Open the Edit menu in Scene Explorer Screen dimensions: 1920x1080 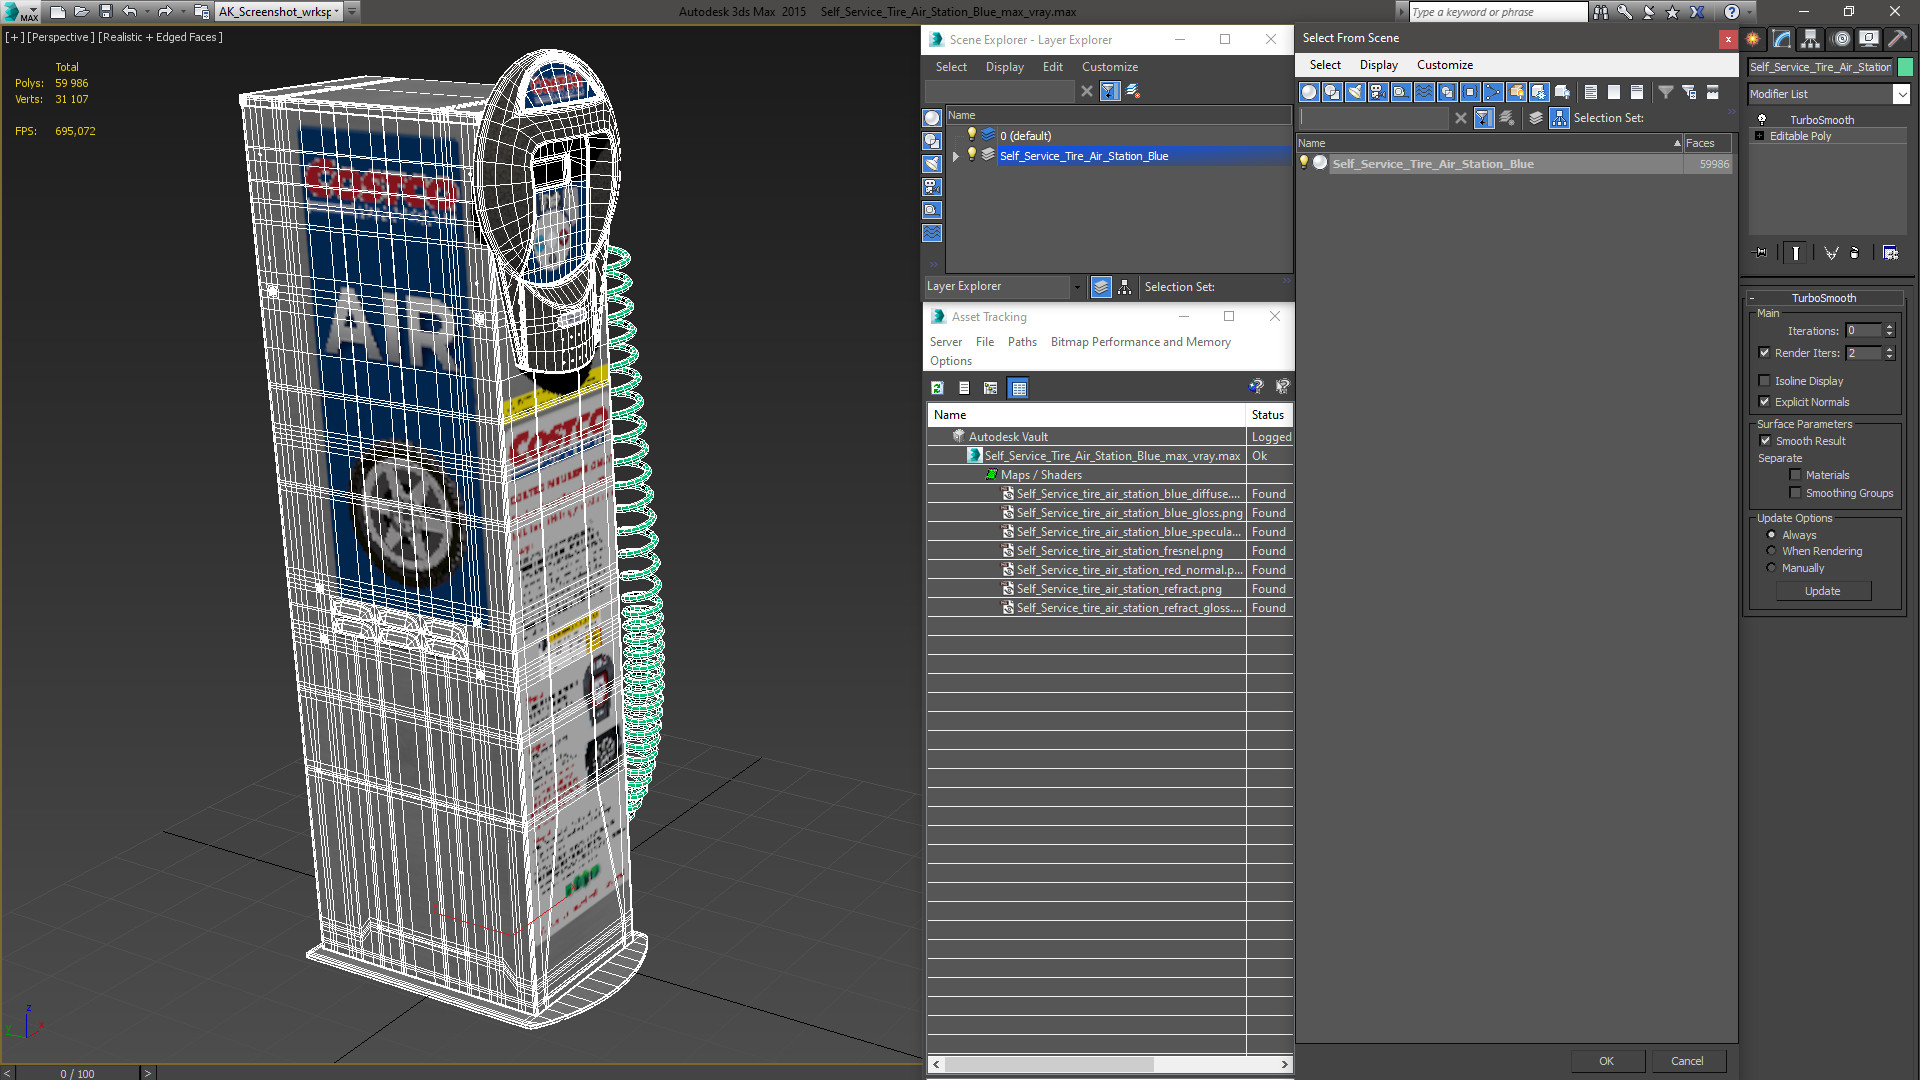(1052, 67)
